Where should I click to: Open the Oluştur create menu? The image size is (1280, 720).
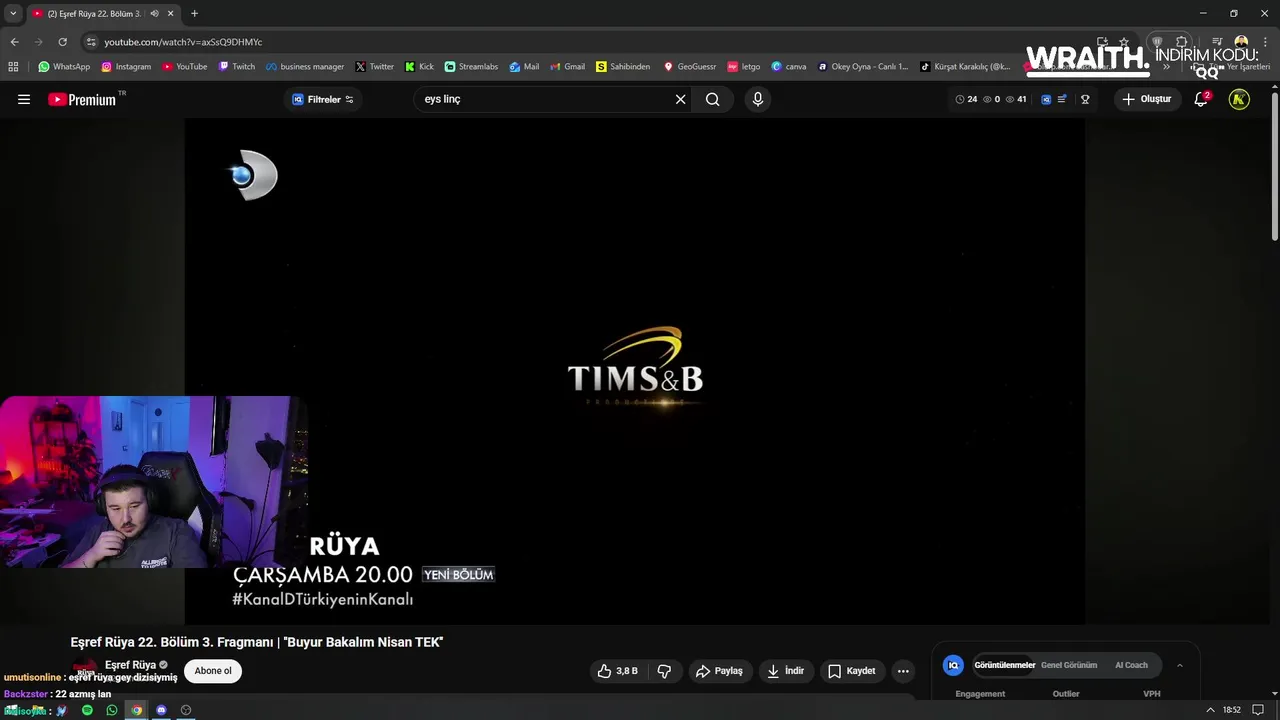tap(1146, 99)
